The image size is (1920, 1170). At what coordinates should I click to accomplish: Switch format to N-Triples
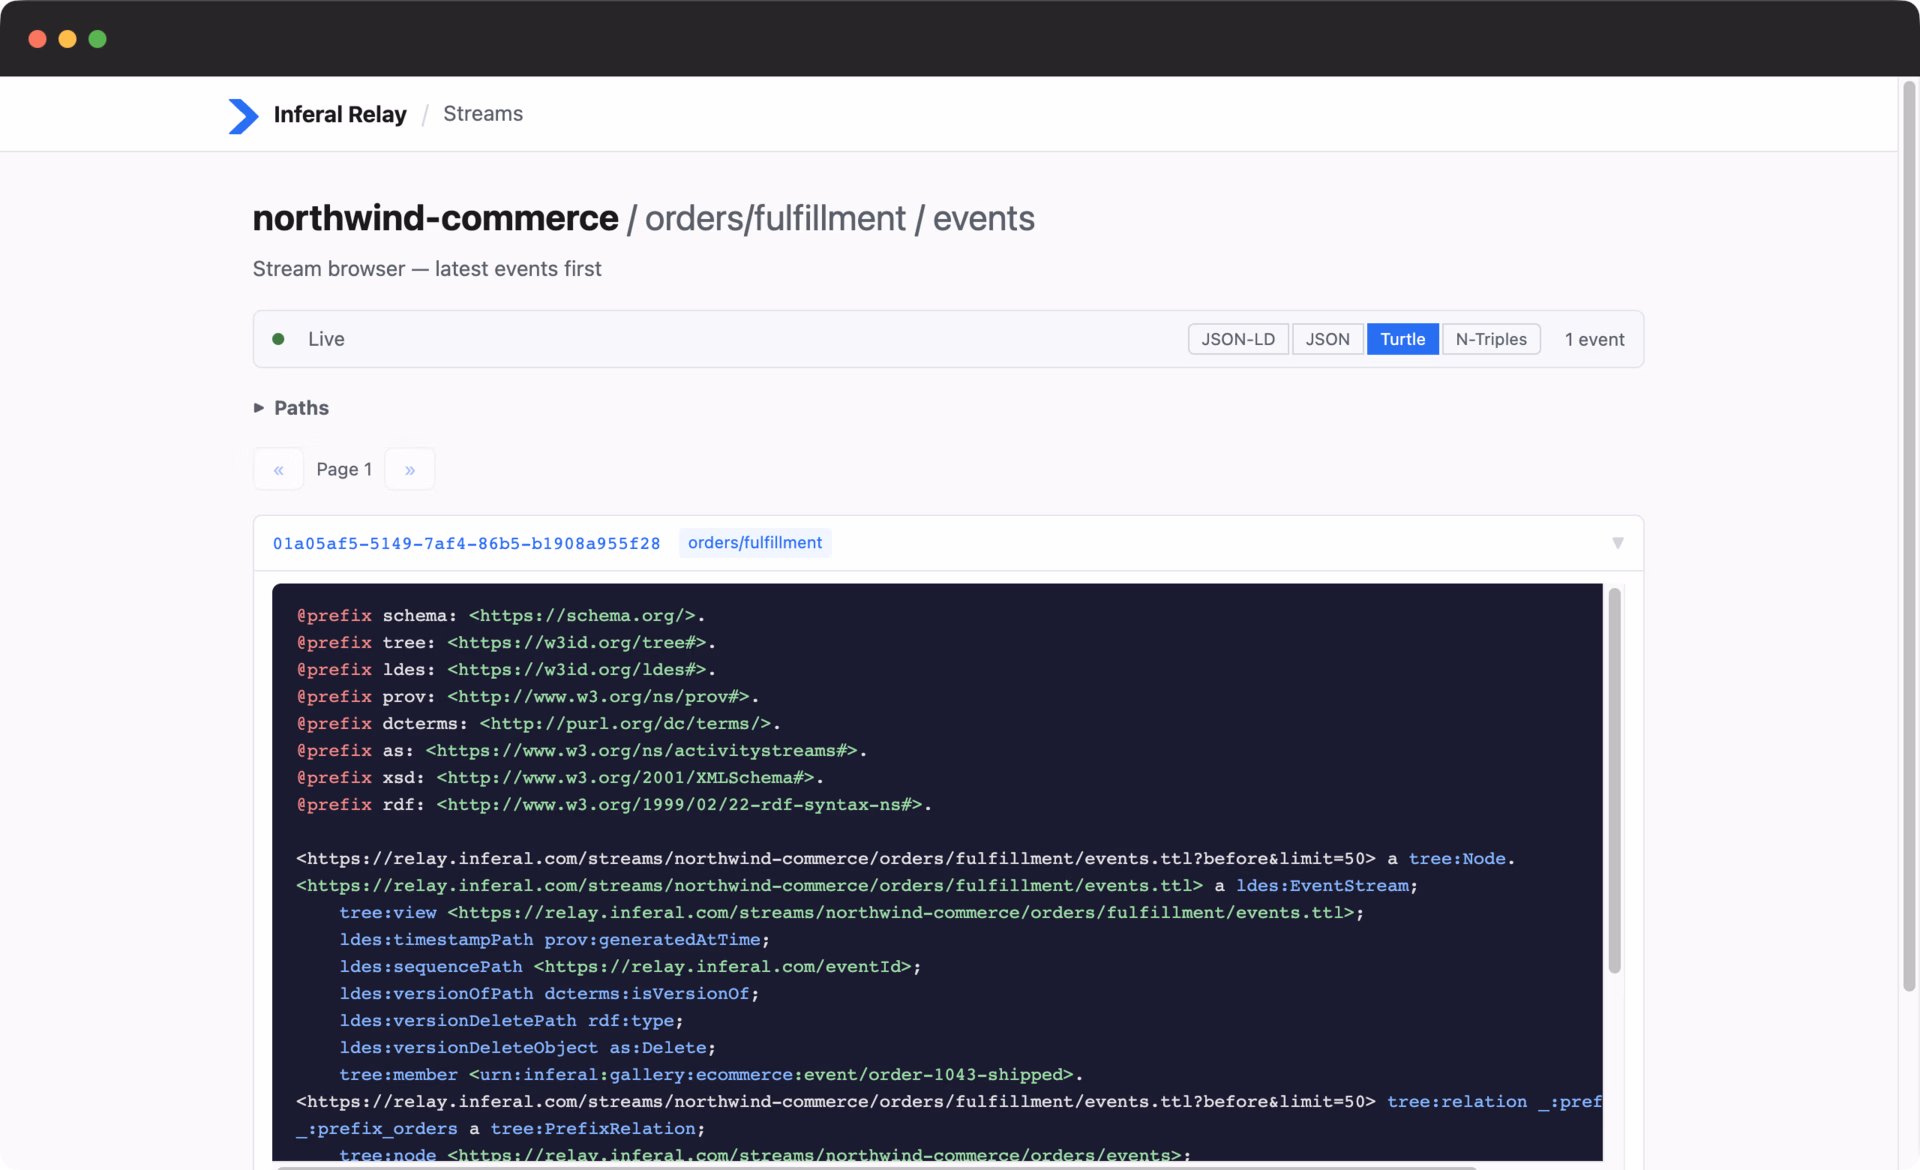[1491, 339]
